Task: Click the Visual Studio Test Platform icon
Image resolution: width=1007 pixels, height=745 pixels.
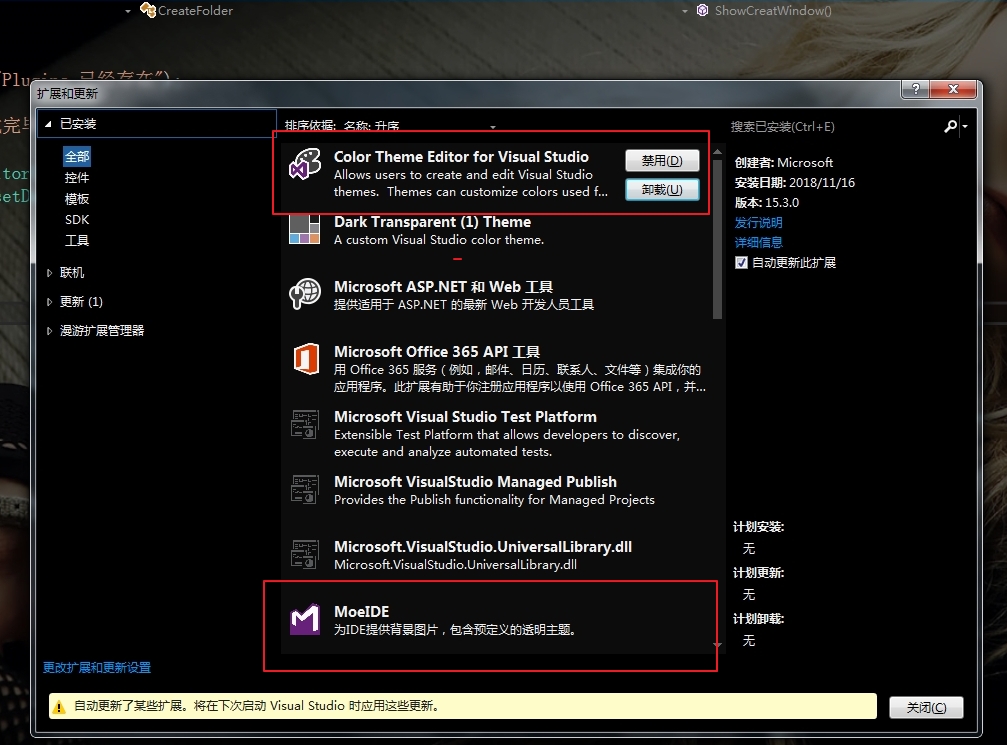Action: coord(304,424)
